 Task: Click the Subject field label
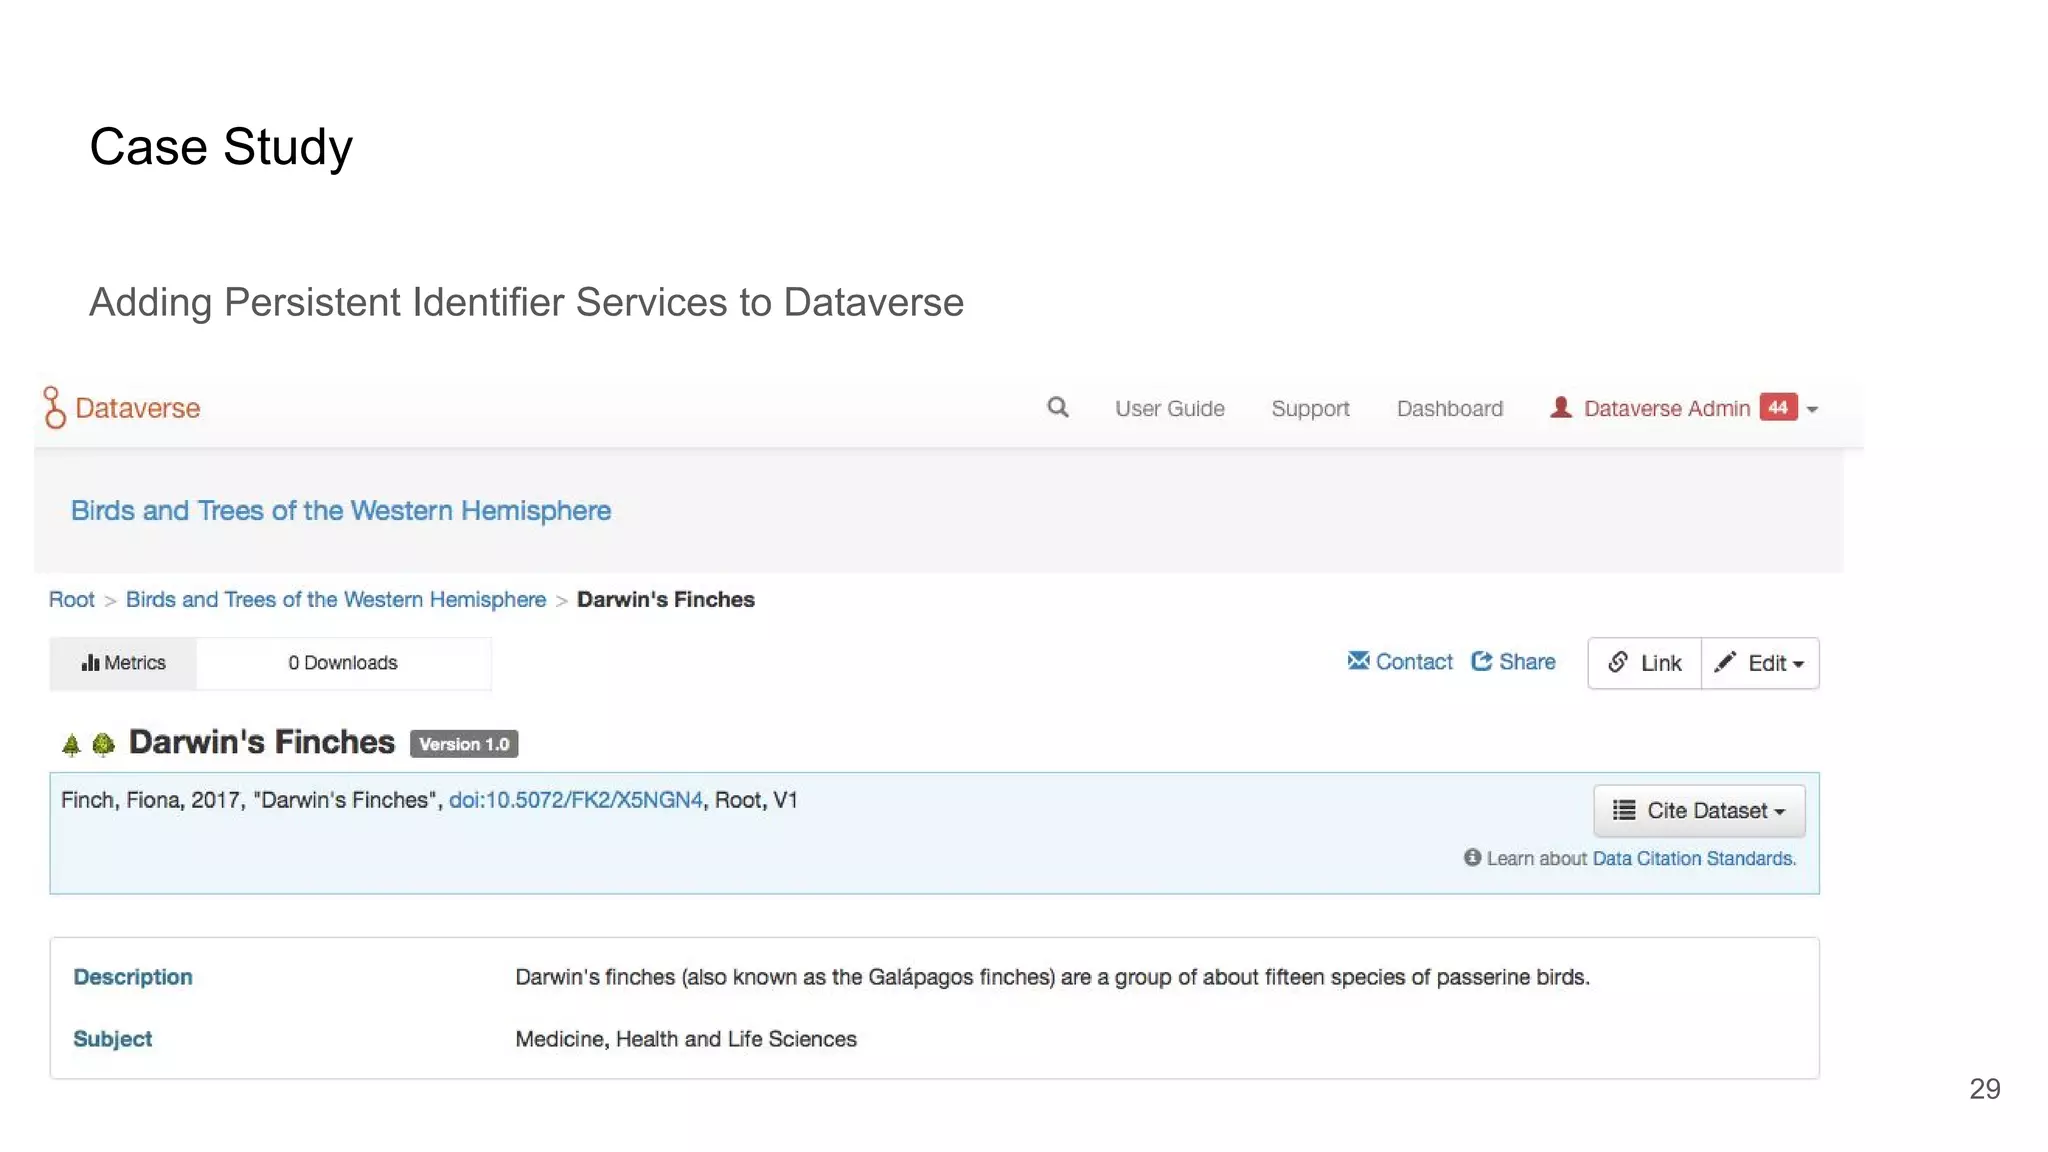[112, 1039]
